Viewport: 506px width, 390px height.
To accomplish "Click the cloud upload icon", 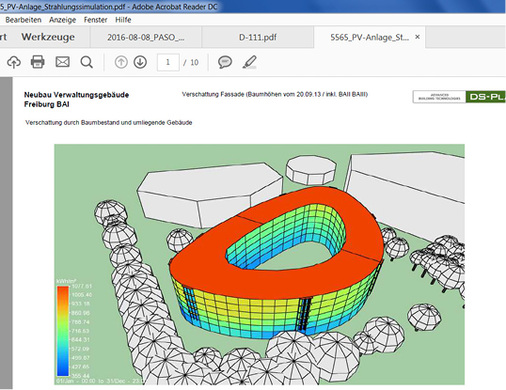I will point(14,62).
